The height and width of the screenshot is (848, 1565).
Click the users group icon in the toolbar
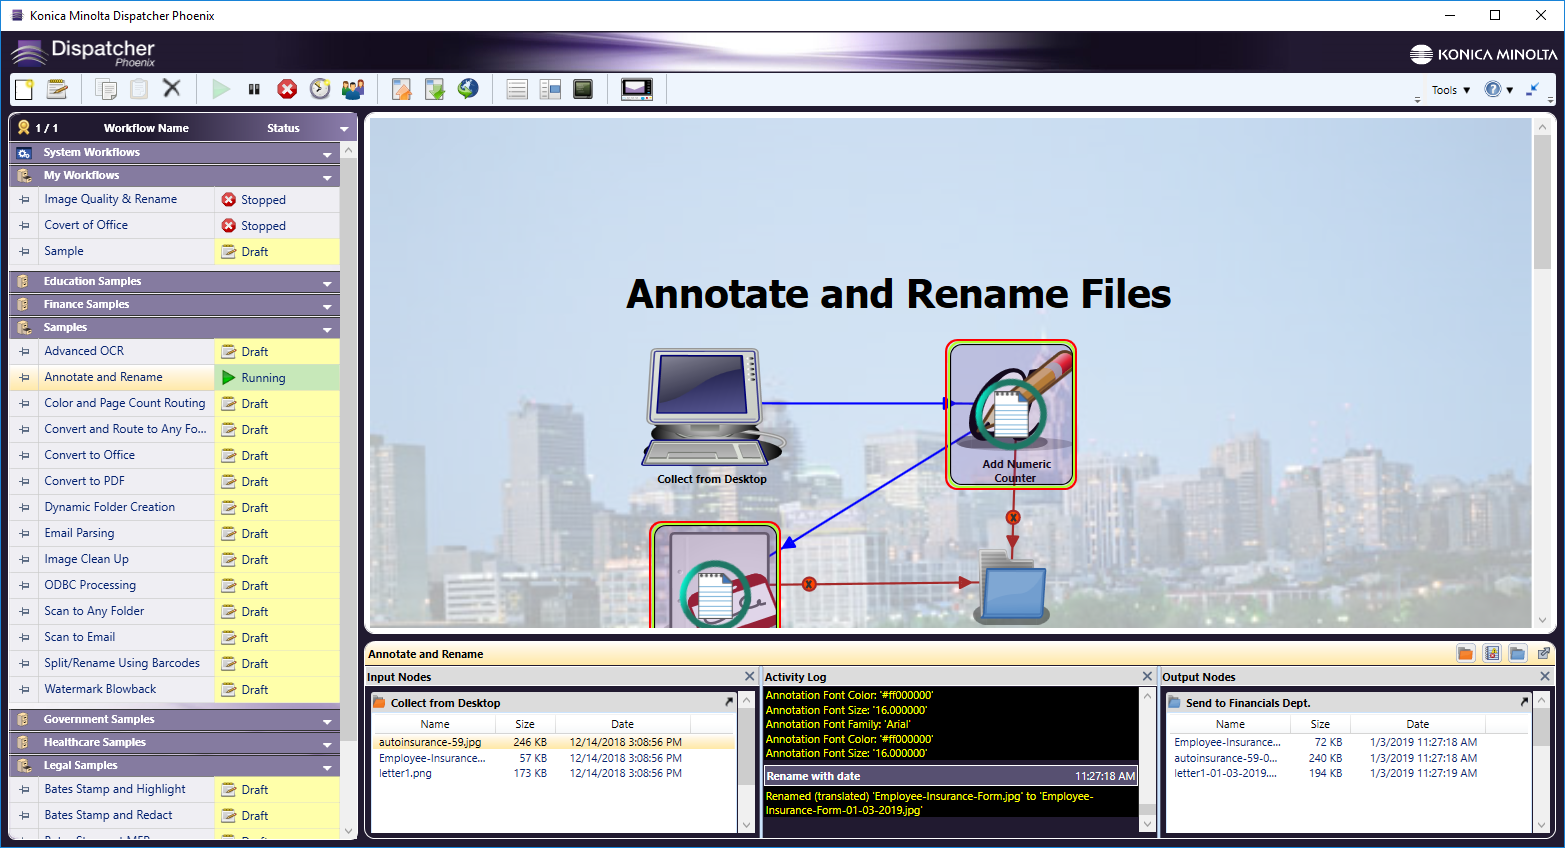tap(353, 89)
